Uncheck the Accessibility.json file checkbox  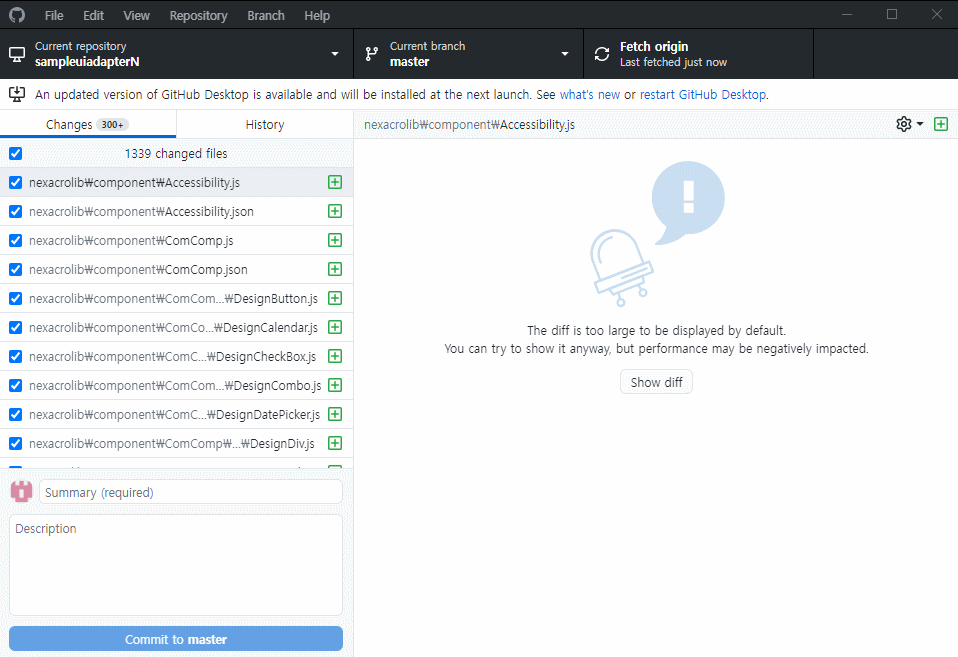(x=16, y=211)
